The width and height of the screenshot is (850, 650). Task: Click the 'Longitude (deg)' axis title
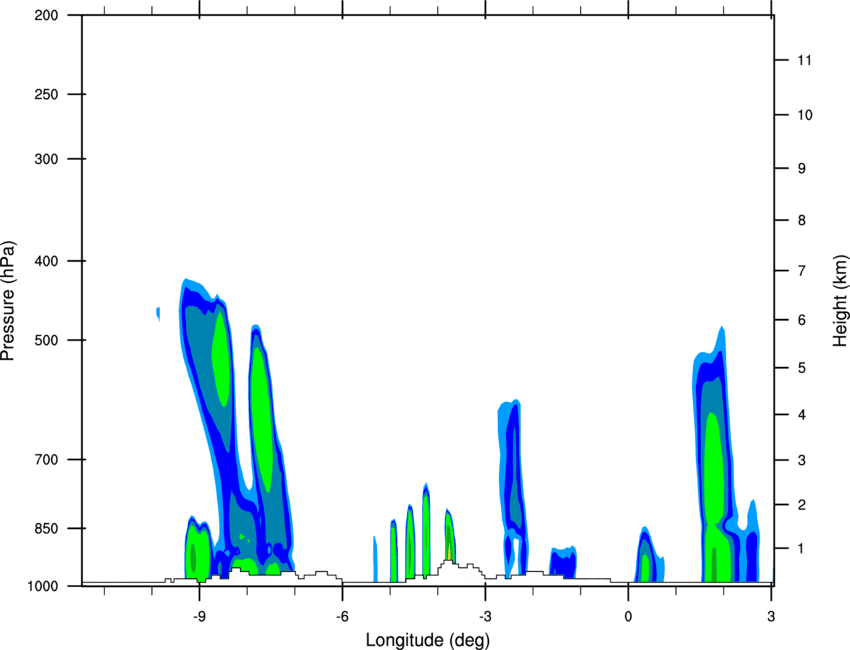tap(428, 640)
